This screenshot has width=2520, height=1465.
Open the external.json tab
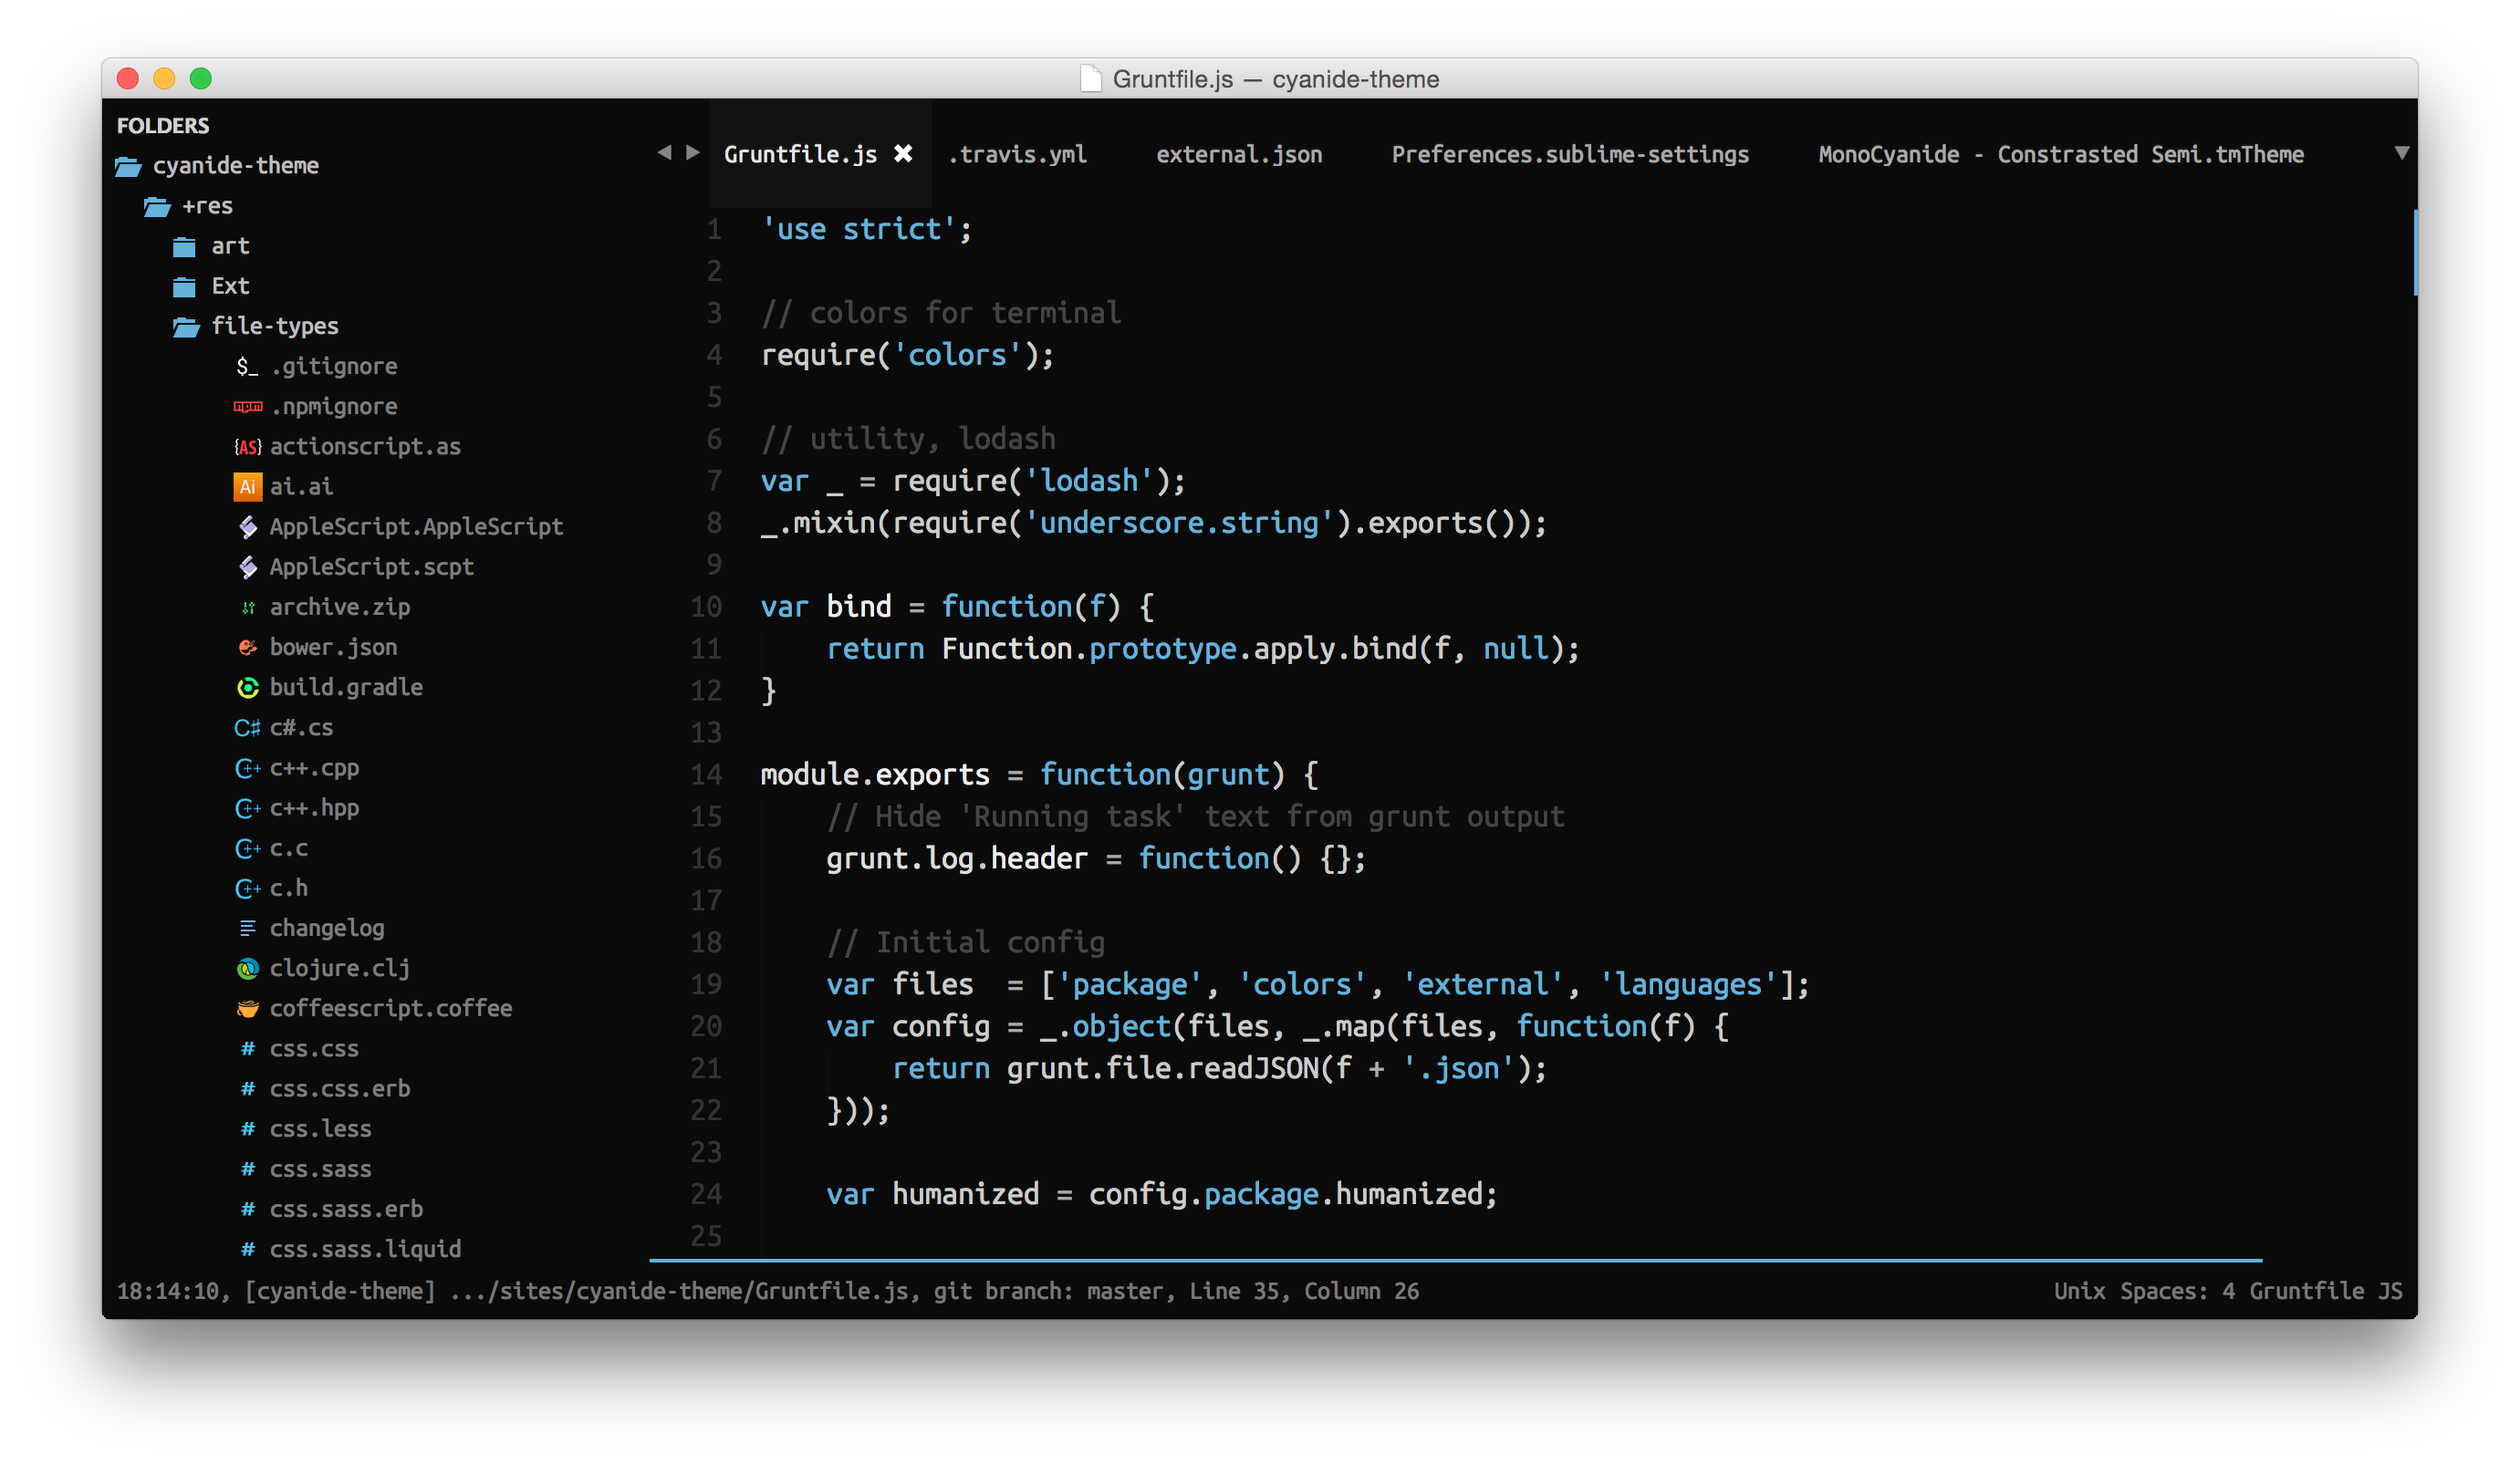tap(1238, 153)
